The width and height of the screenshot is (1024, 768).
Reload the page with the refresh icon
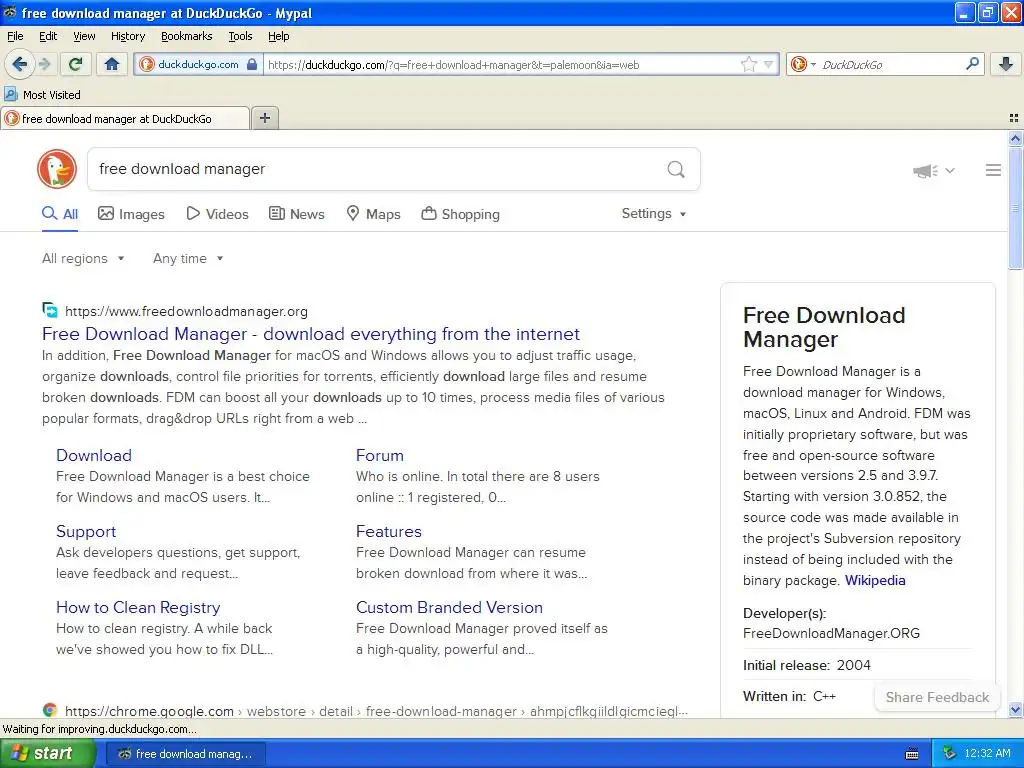[x=75, y=64]
